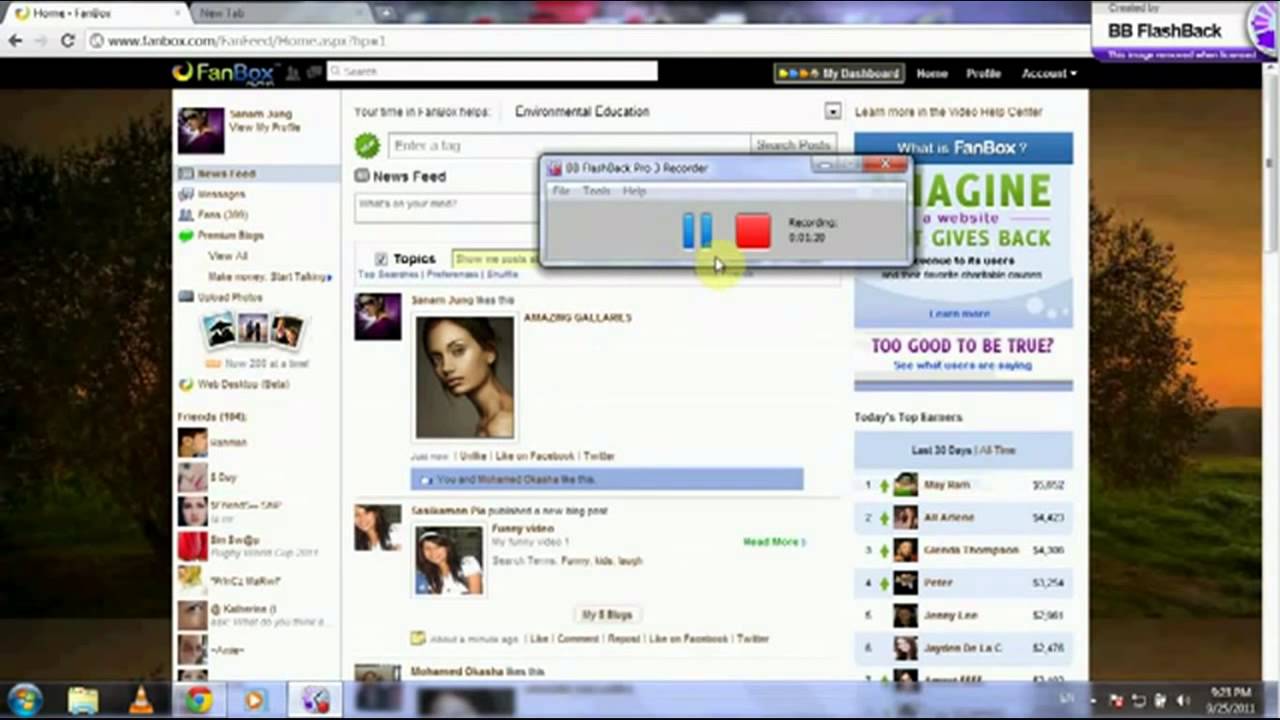Open the Top Searches link
This screenshot has width=1280, height=720.
387,274
